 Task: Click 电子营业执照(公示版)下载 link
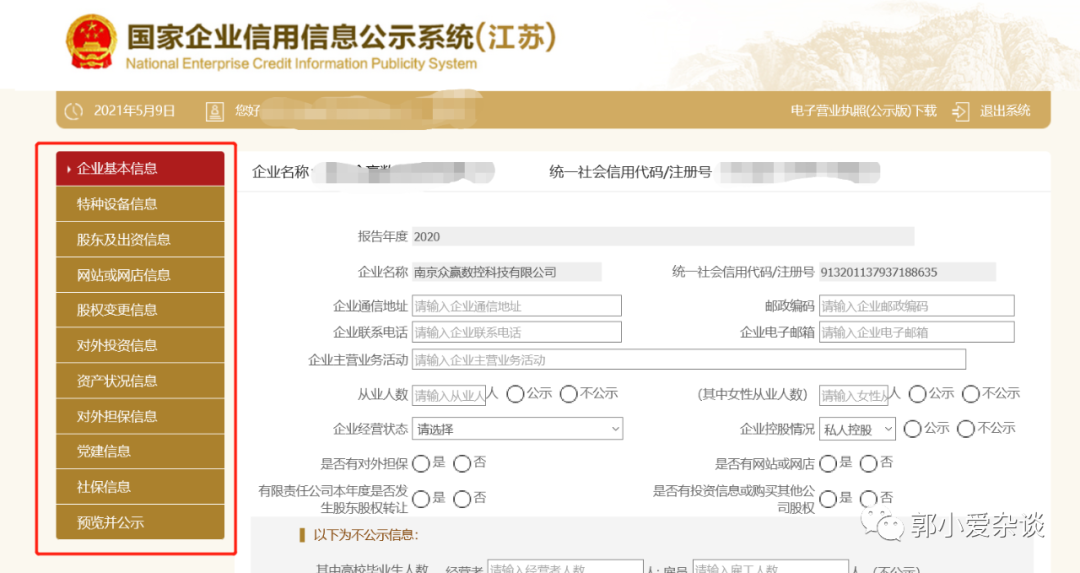(x=863, y=111)
